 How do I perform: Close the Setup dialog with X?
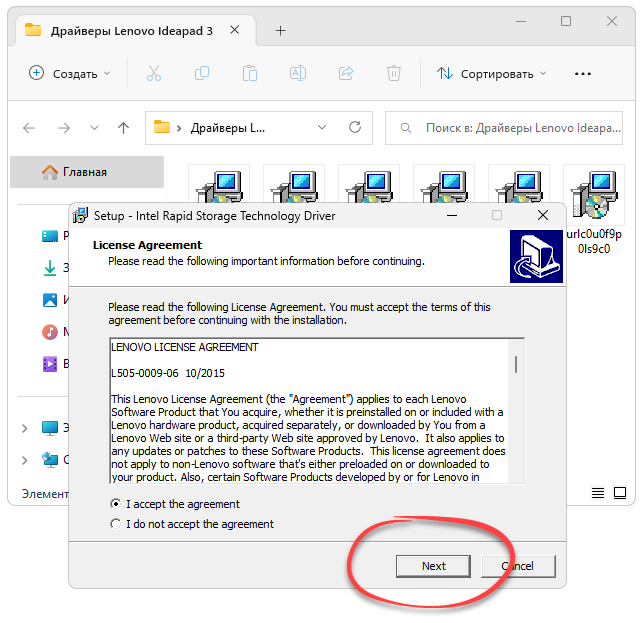click(543, 215)
